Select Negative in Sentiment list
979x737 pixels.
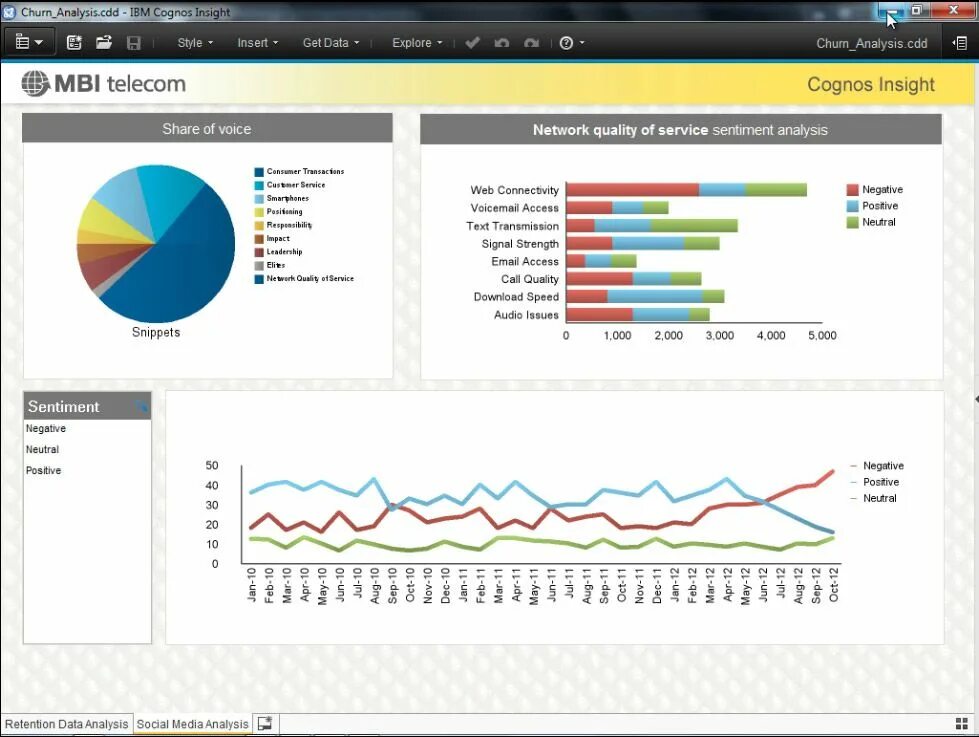(x=46, y=428)
